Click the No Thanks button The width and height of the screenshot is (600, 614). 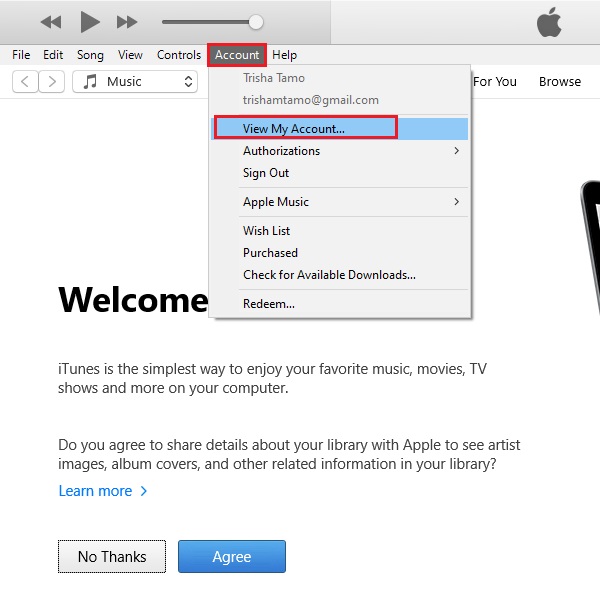[x=112, y=556]
